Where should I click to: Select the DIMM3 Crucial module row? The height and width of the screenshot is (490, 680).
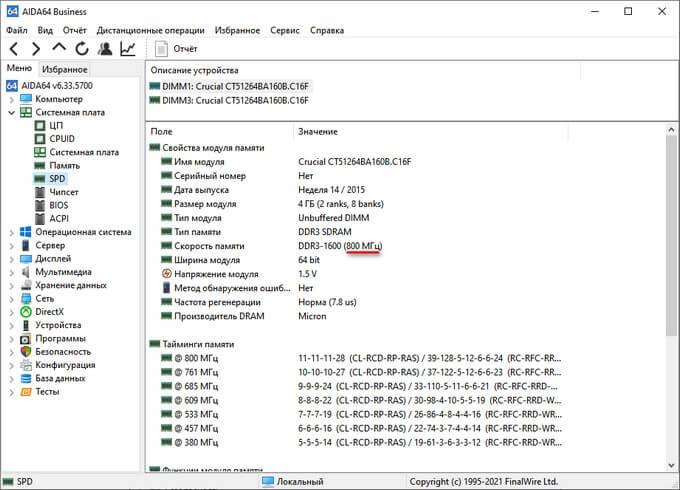pyautogui.click(x=229, y=100)
